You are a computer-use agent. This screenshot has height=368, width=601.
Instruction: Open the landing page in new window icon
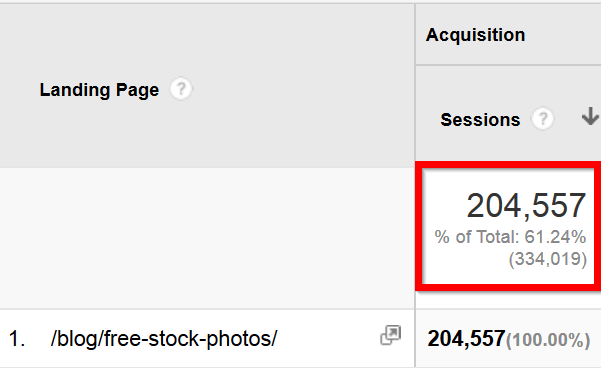(x=391, y=335)
